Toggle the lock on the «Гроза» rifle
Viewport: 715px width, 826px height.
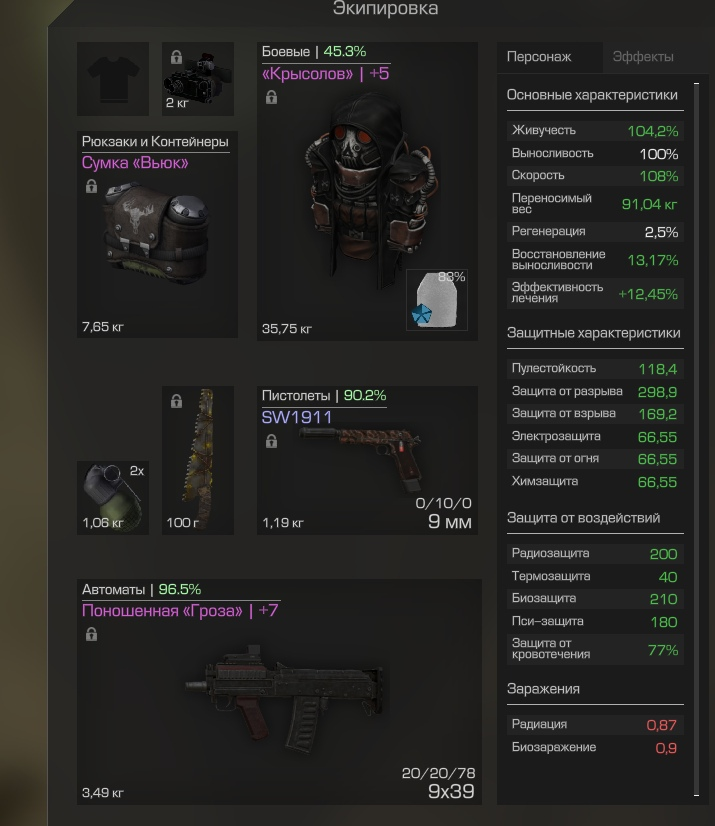coord(91,634)
